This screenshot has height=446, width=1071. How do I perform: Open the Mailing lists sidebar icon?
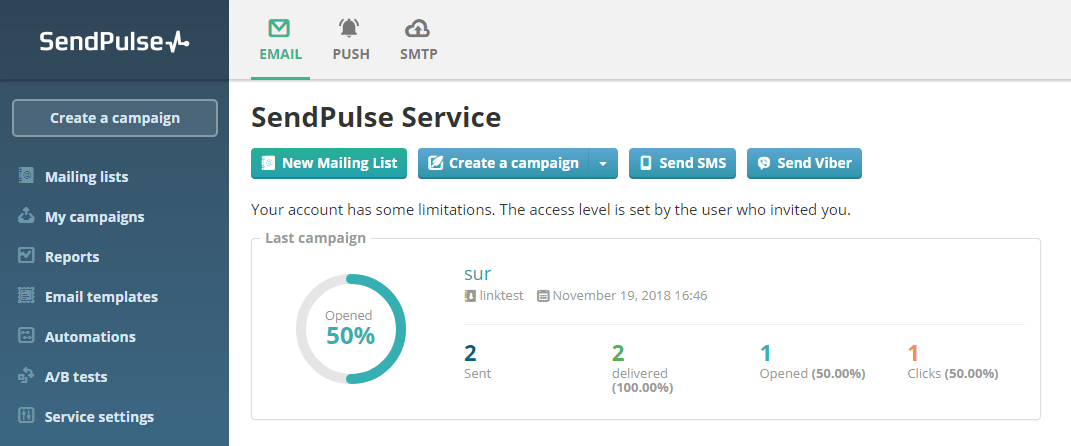(x=26, y=176)
